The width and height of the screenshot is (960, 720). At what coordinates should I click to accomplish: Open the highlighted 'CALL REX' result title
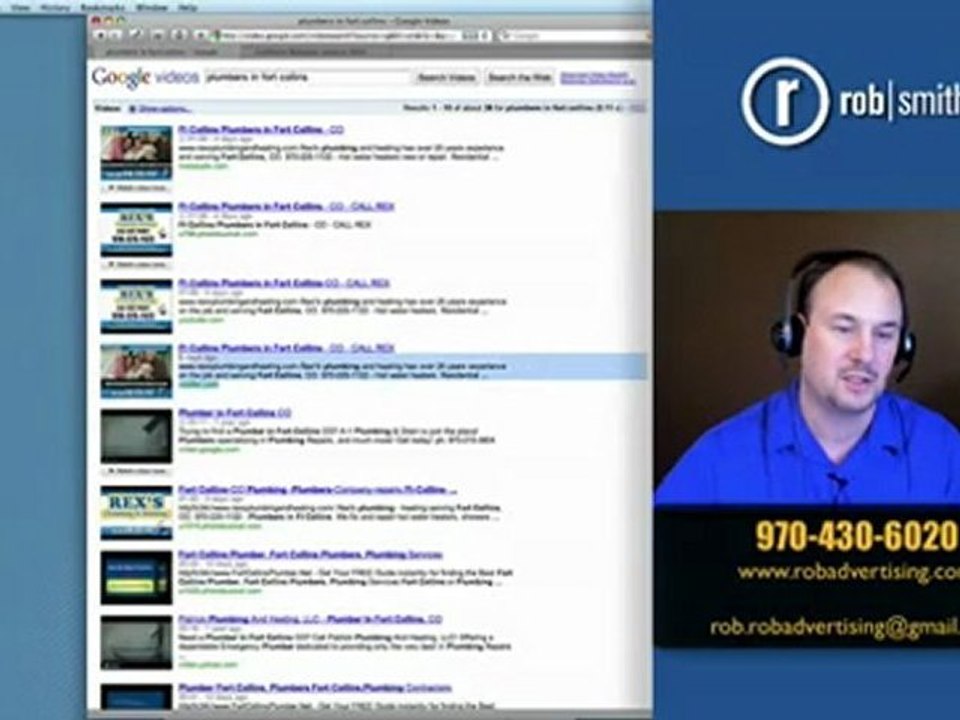(287, 348)
